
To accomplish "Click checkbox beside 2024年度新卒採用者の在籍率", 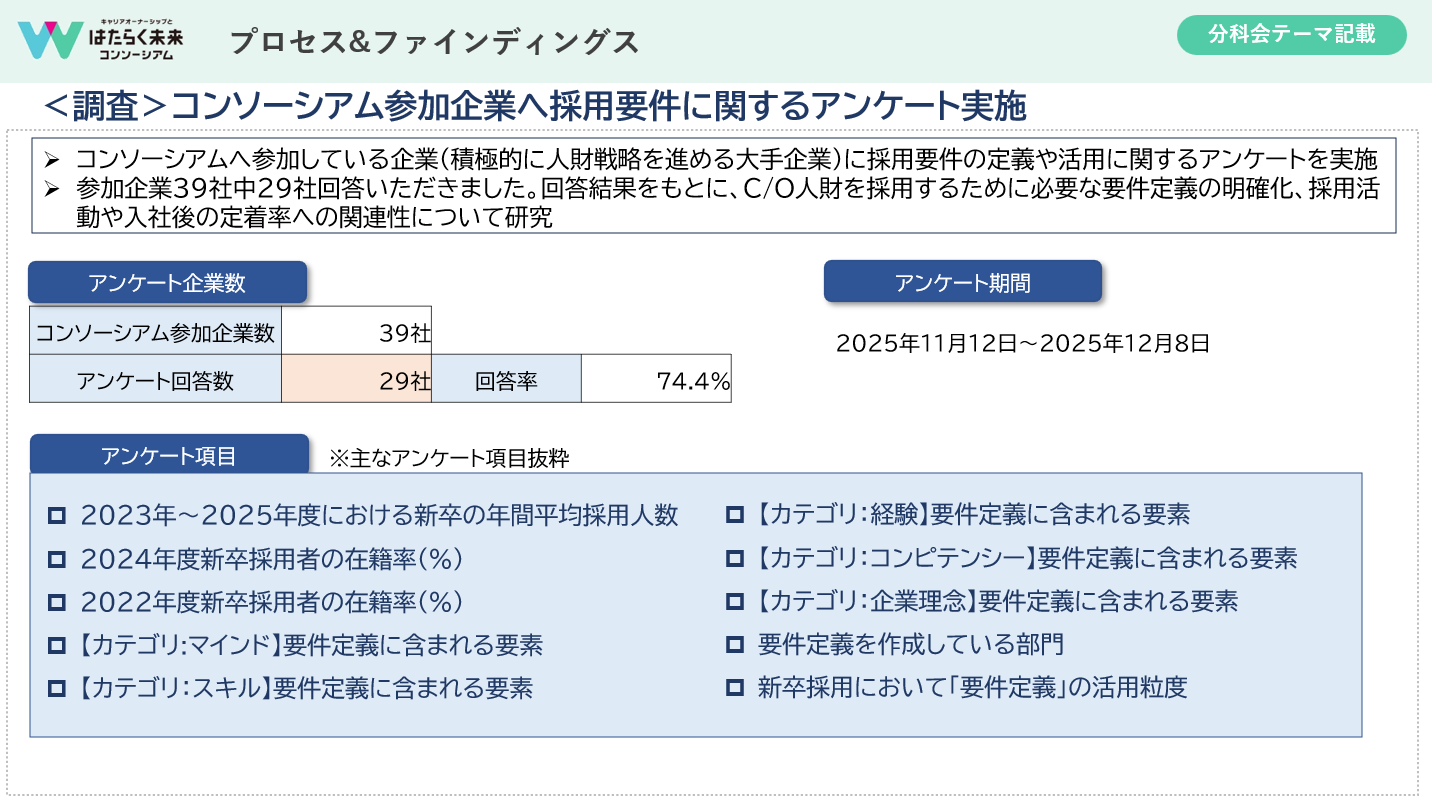I will click(x=57, y=559).
